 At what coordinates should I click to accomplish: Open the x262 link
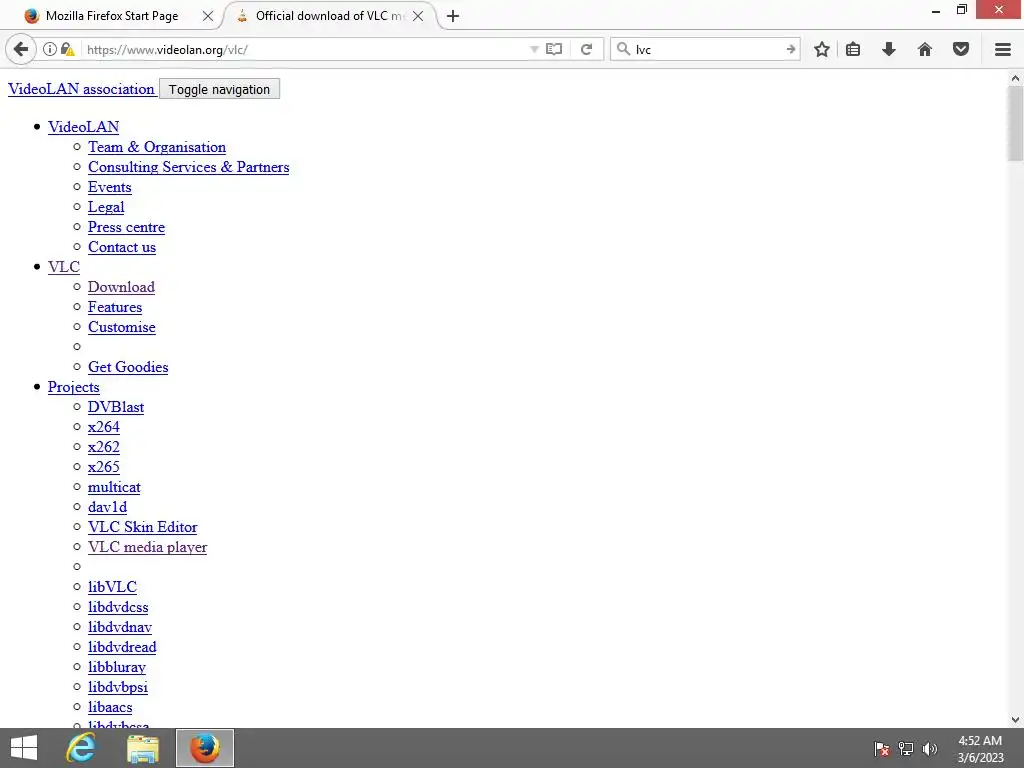click(104, 447)
